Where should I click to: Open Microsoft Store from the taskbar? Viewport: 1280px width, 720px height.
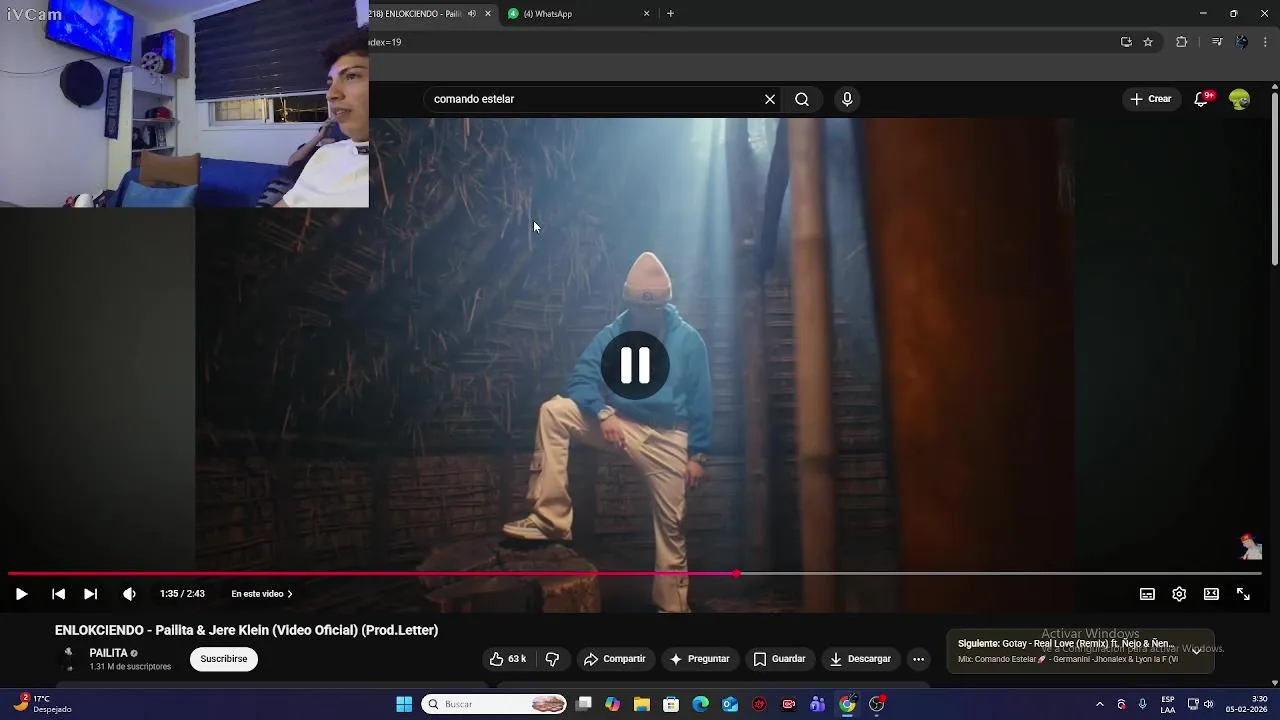pyautogui.click(x=671, y=705)
